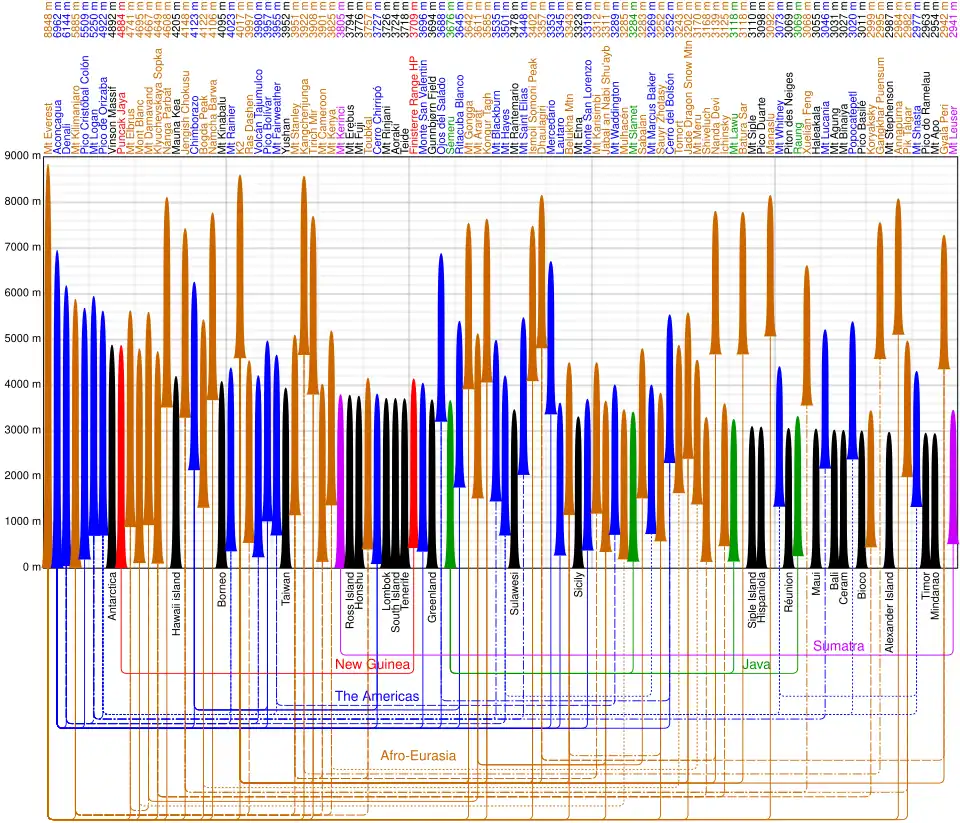Select the Alexander Island label
Viewport: 960px width, 823px height.
pos(889,612)
